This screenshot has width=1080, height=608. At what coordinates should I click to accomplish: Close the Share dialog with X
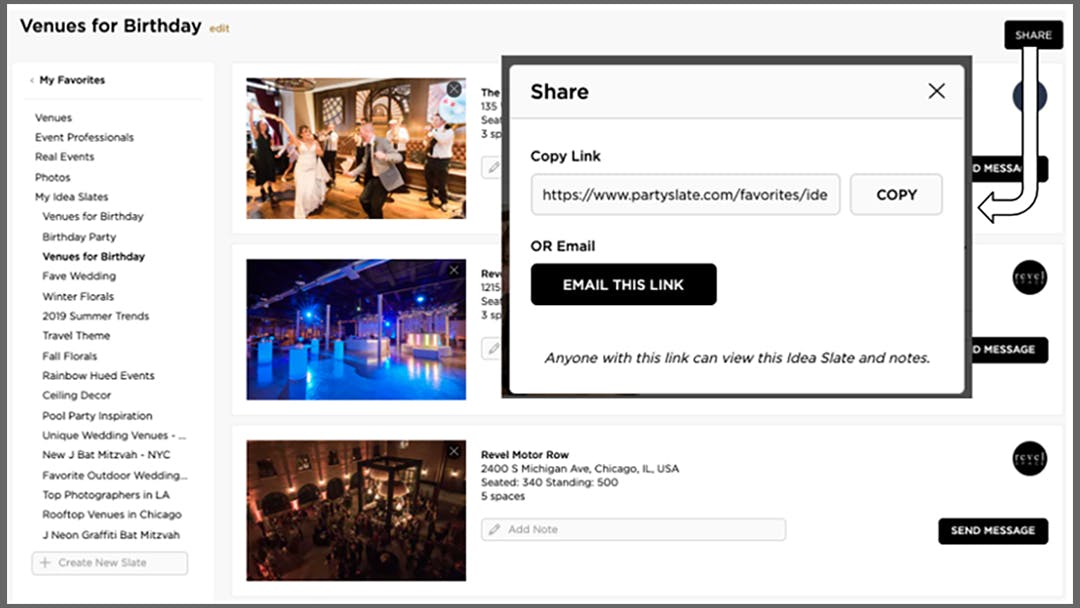[936, 91]
